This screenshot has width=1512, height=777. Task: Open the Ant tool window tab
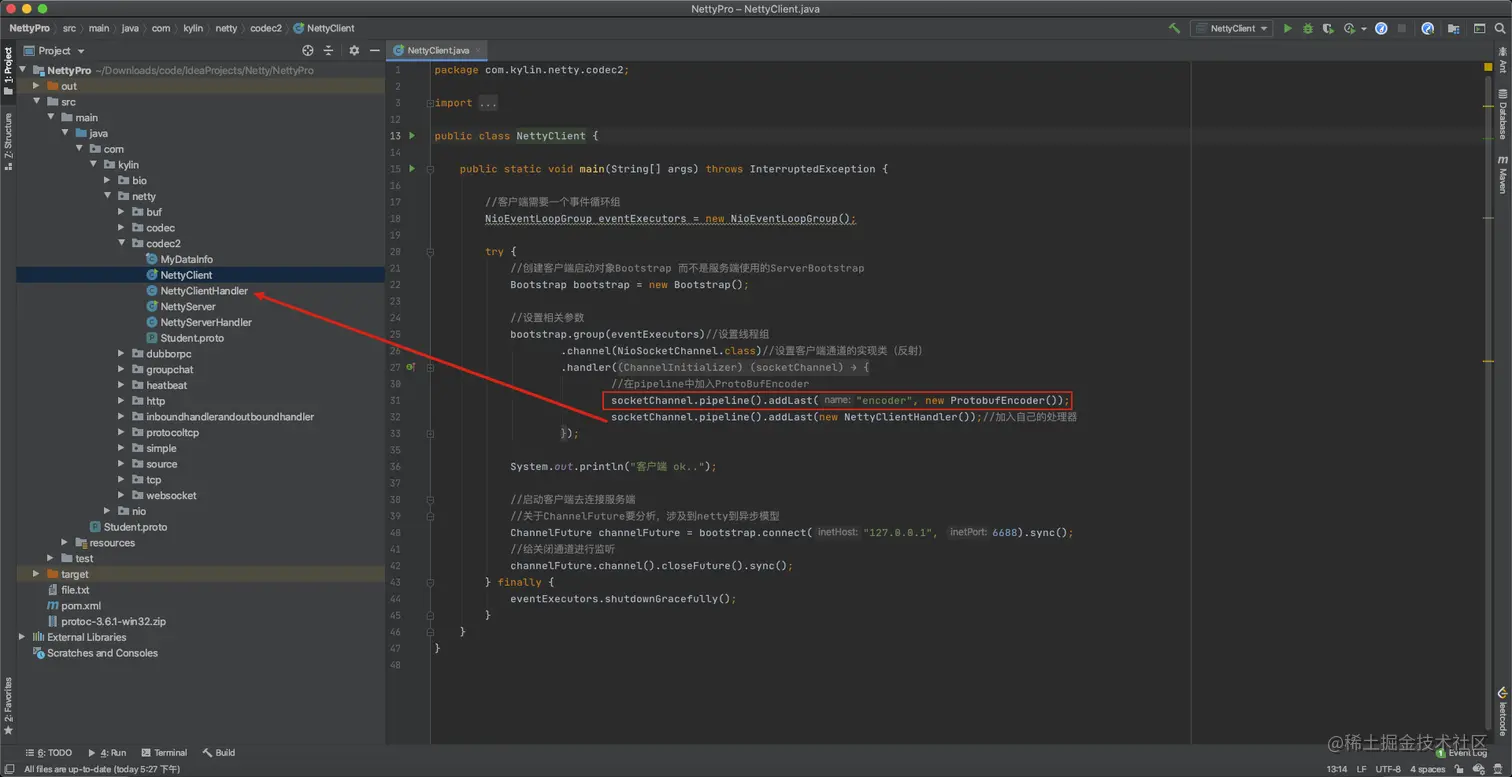(1502, 61)
